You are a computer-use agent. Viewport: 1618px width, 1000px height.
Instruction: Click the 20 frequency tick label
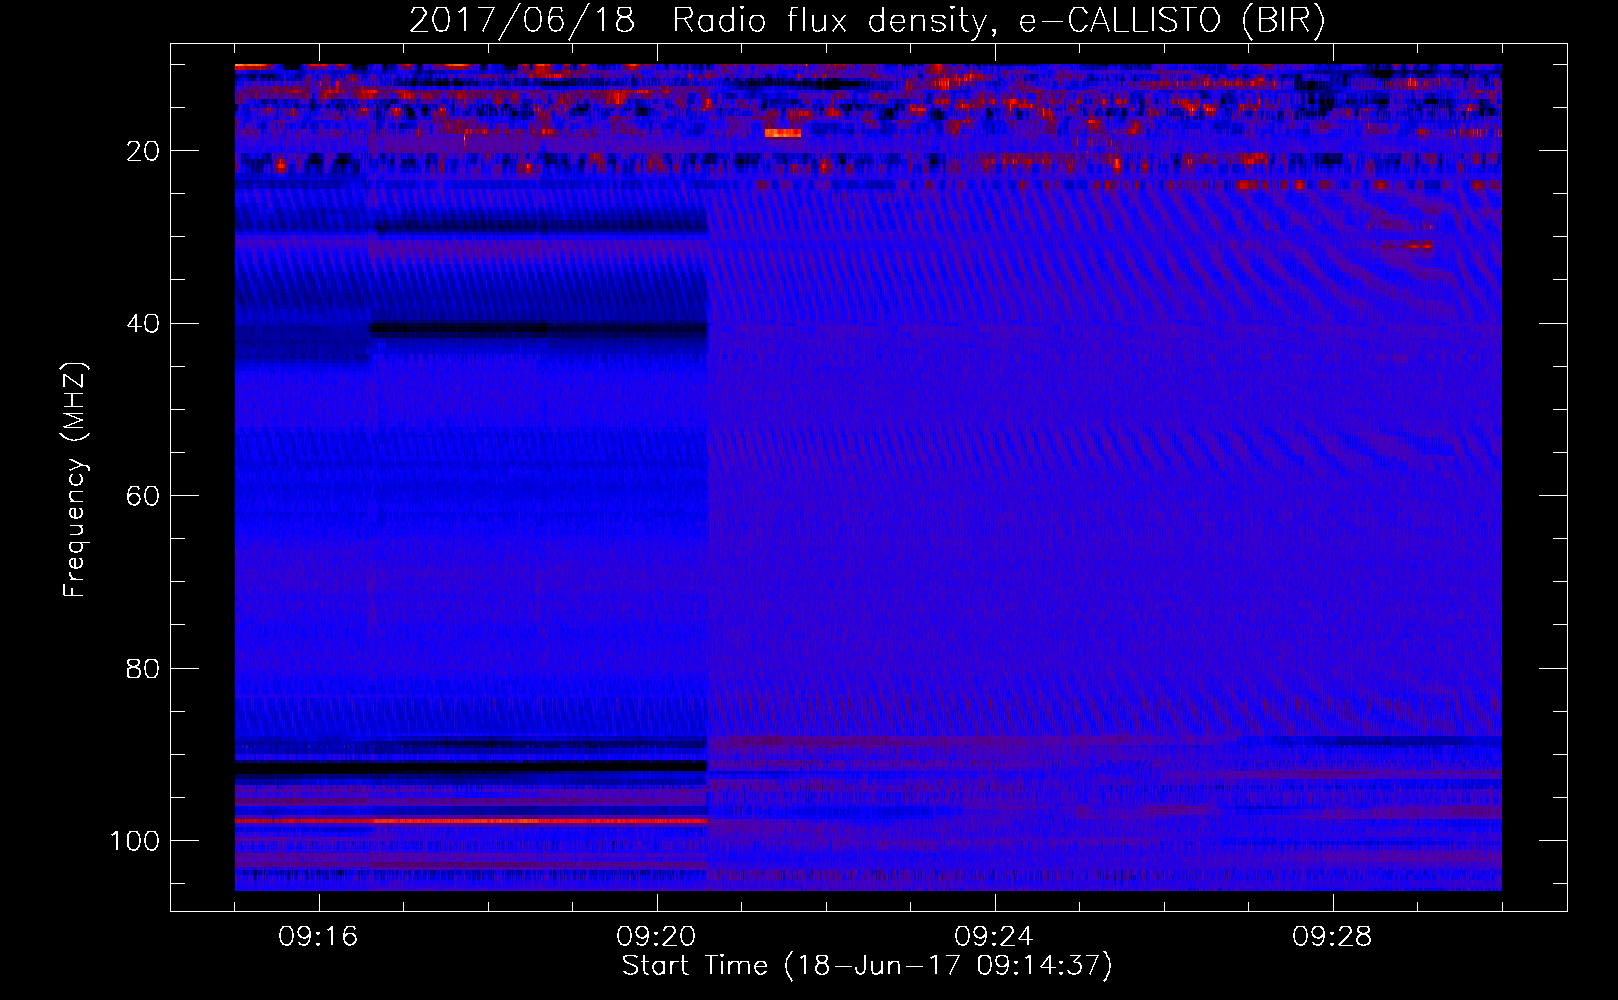point(144,151)
